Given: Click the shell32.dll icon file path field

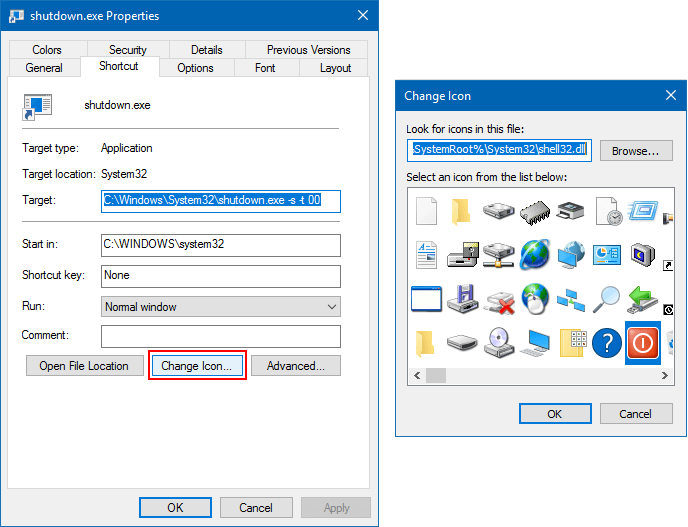Looking at the screenshot, I should (x=499, y=151).
